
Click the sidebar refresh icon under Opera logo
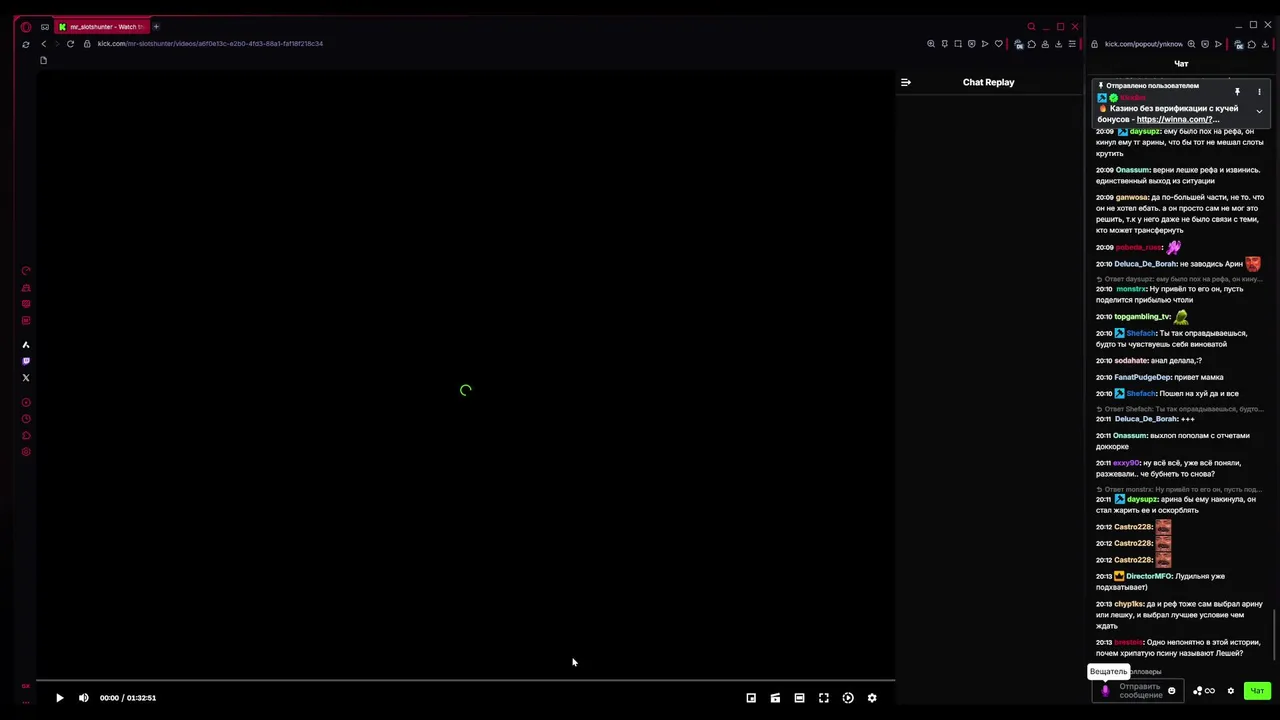(x=26, y=44)
